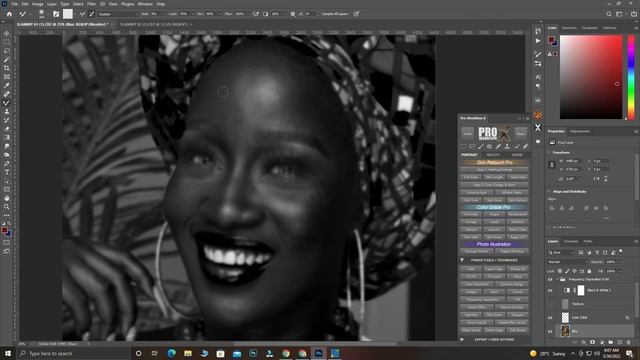Click the Skin Retouch Pro button

pyautogui.click(x=494, y=162)
